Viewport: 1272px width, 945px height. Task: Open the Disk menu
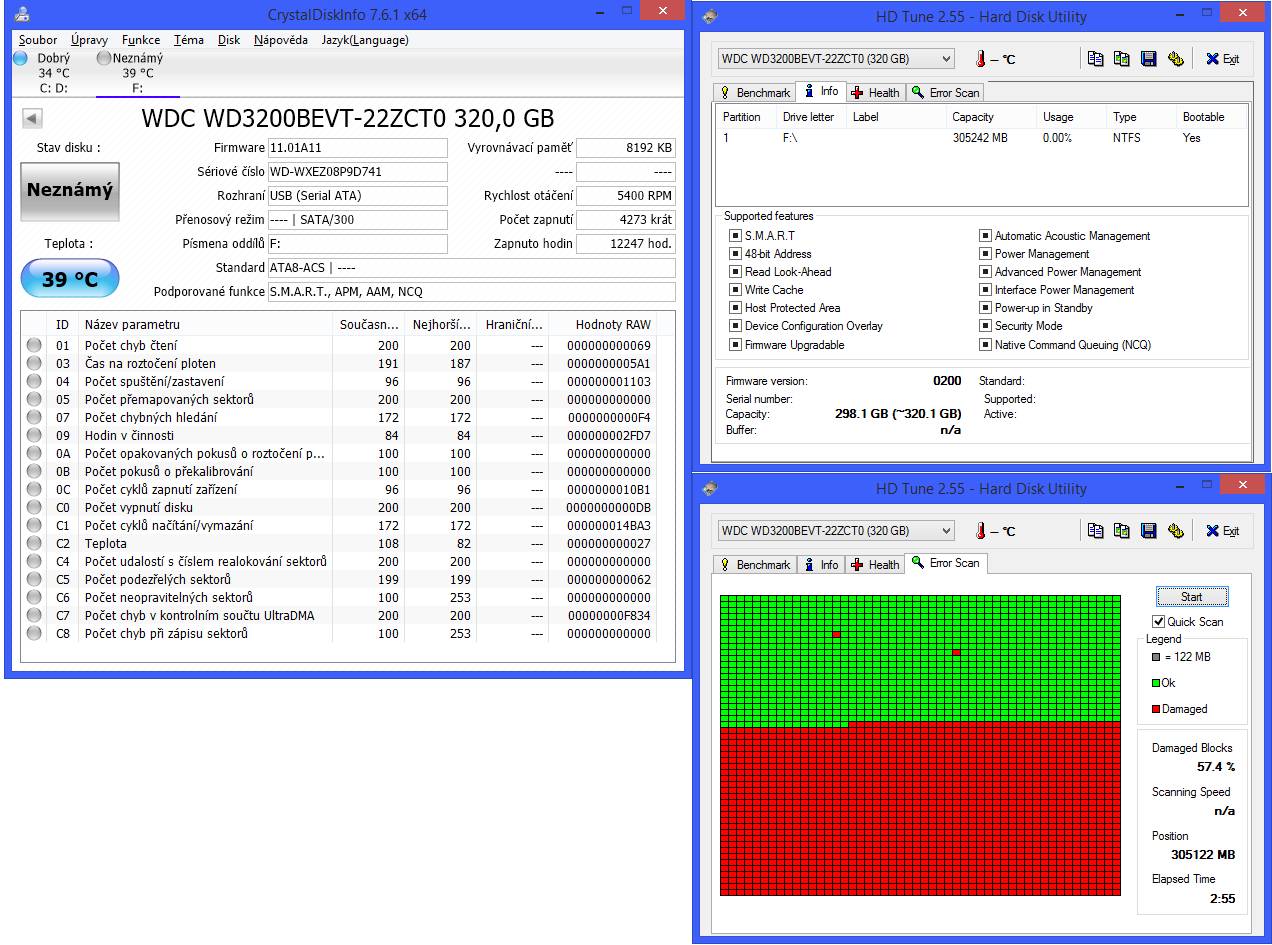[x=229, y=40]
